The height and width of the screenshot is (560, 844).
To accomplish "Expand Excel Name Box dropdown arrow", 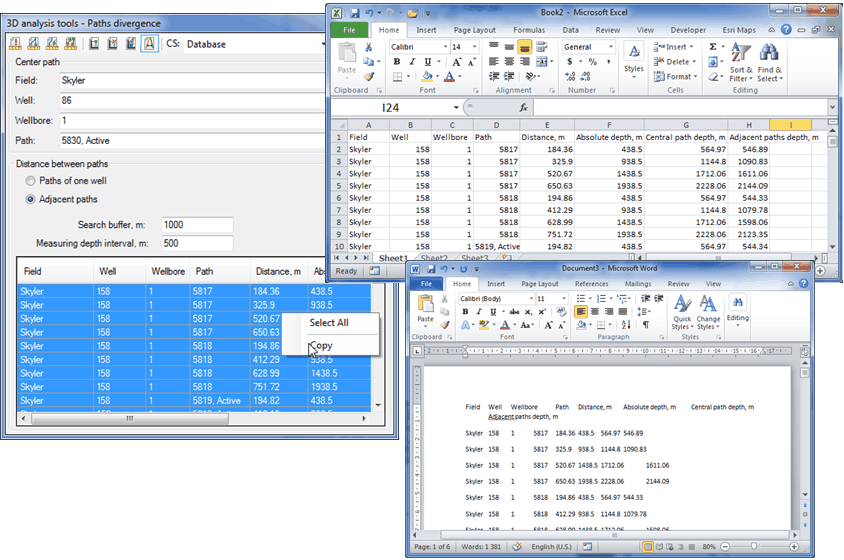I will 456,108.
